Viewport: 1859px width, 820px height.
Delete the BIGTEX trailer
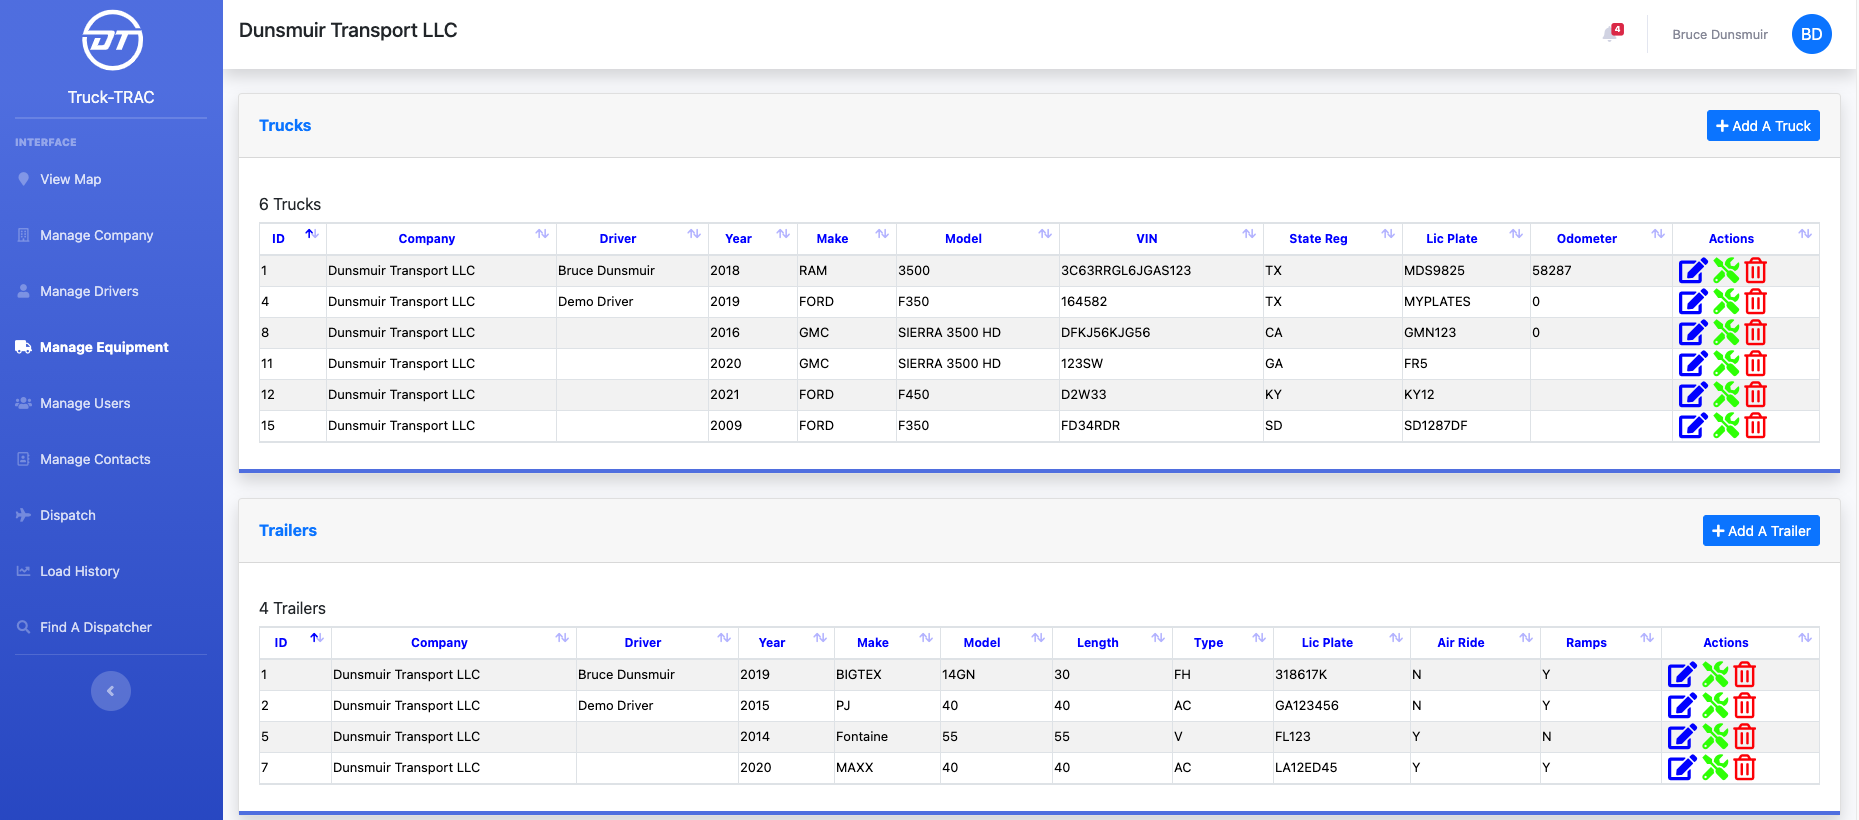pyautogui.click(x=1745, y=674)
